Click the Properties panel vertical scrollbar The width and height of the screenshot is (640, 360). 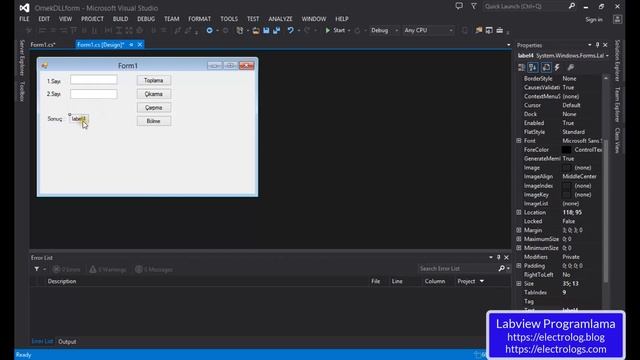click(x=606, y=211)
